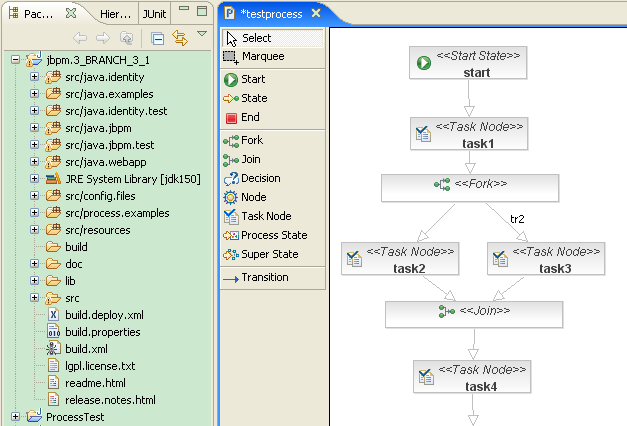Screen dimensions: 627x426
Task: Select the Fork node tool
Action: click(251, 141)
